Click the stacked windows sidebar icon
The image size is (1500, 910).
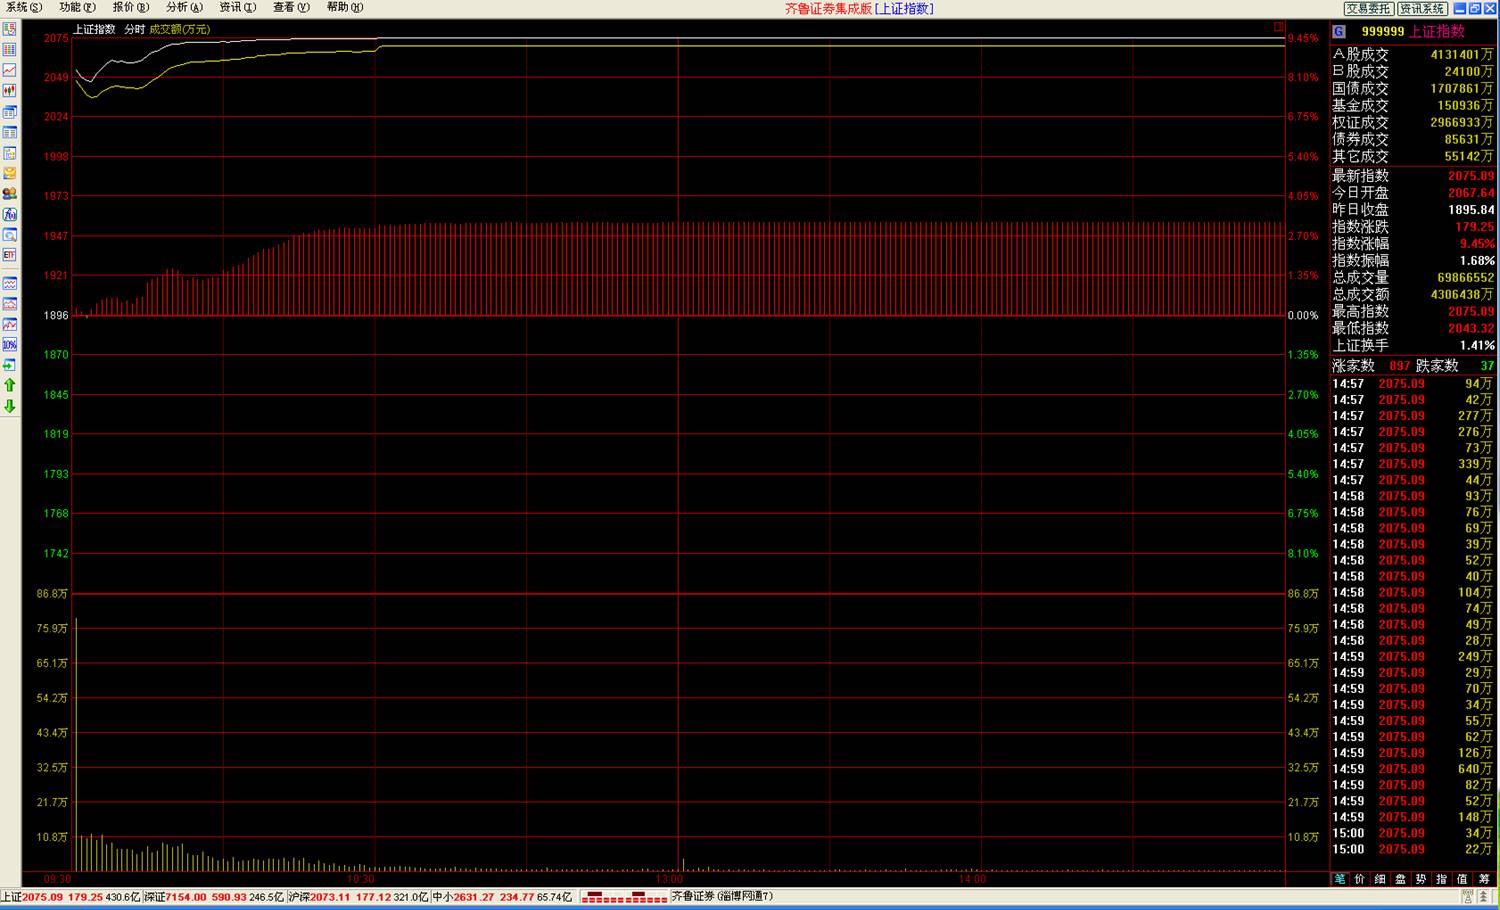coord(10,112)
